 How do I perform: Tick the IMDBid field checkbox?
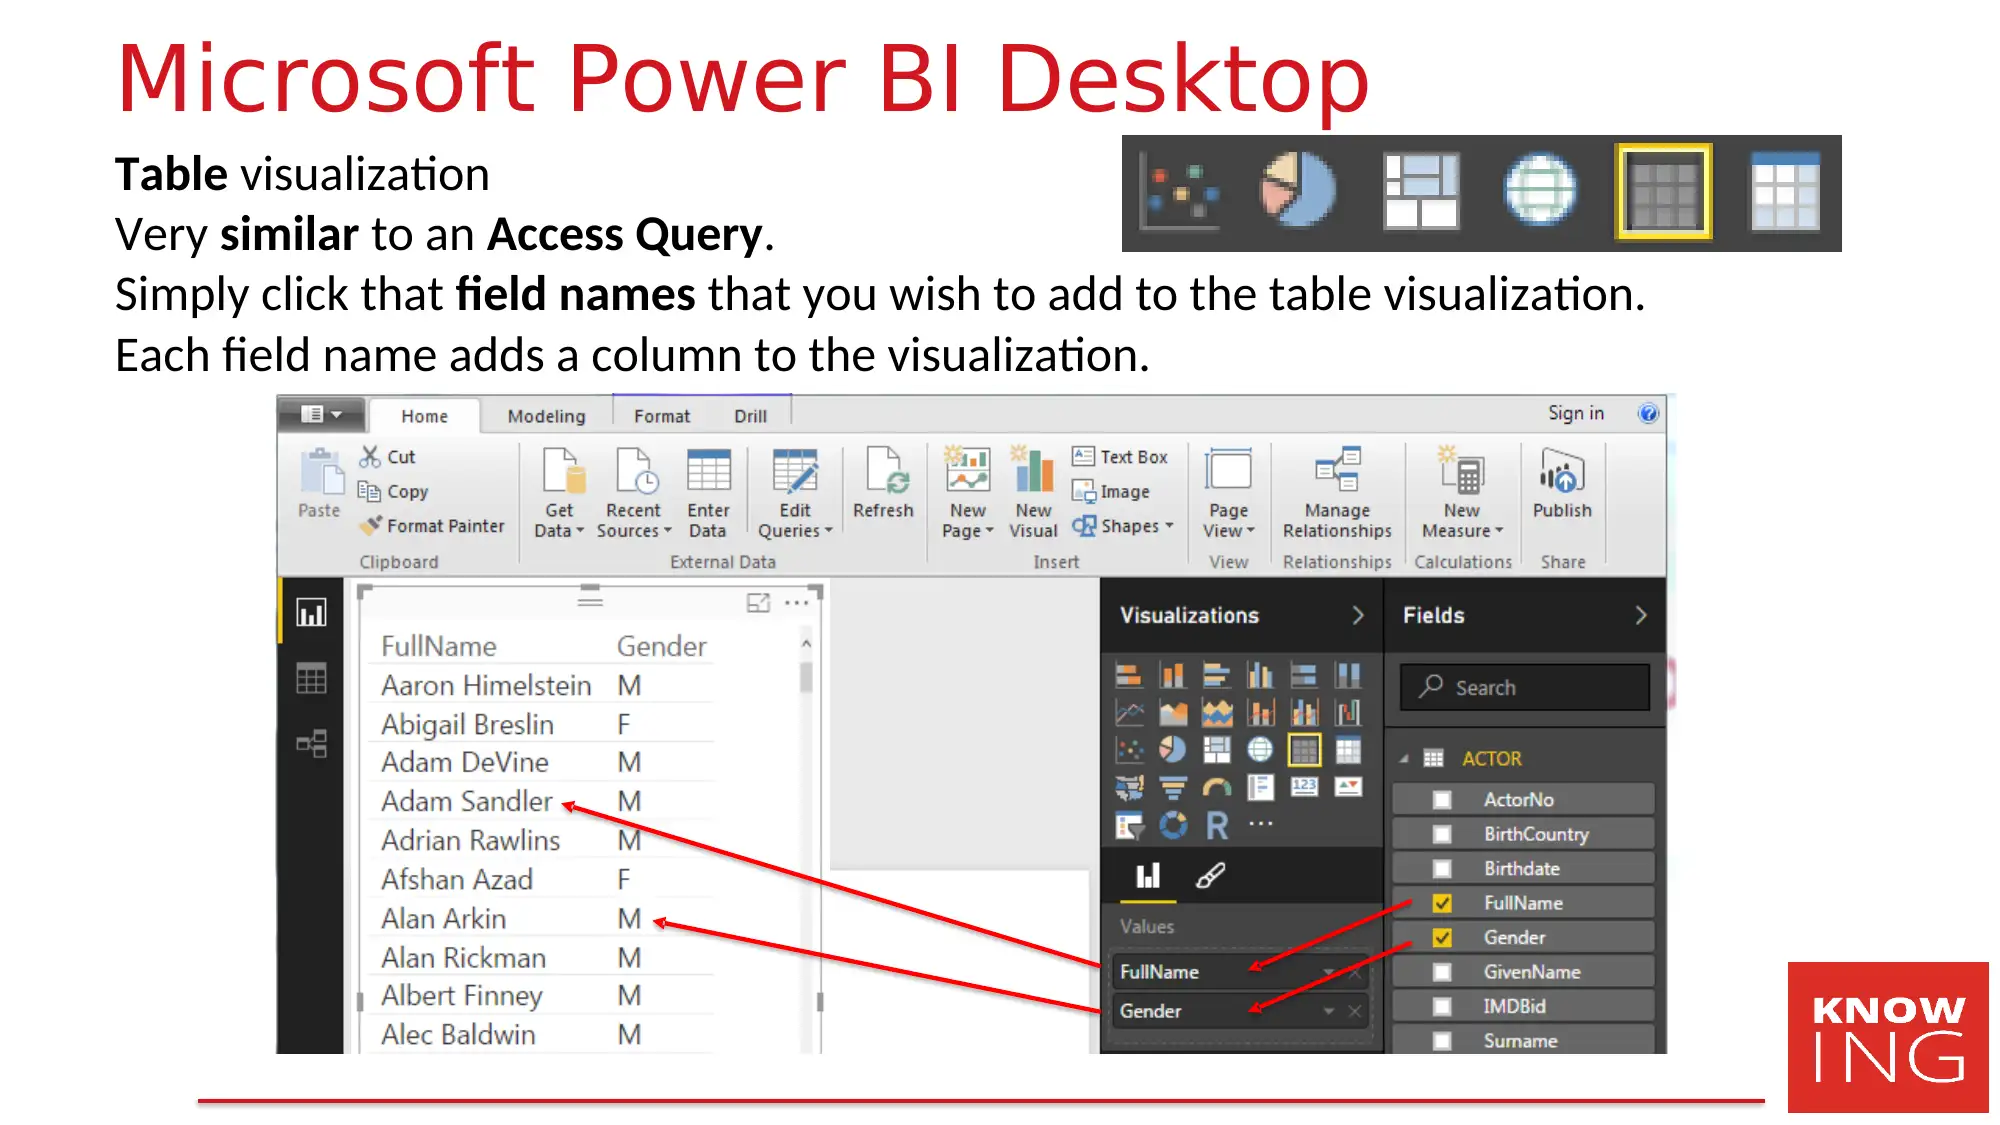point(1441,1006)
